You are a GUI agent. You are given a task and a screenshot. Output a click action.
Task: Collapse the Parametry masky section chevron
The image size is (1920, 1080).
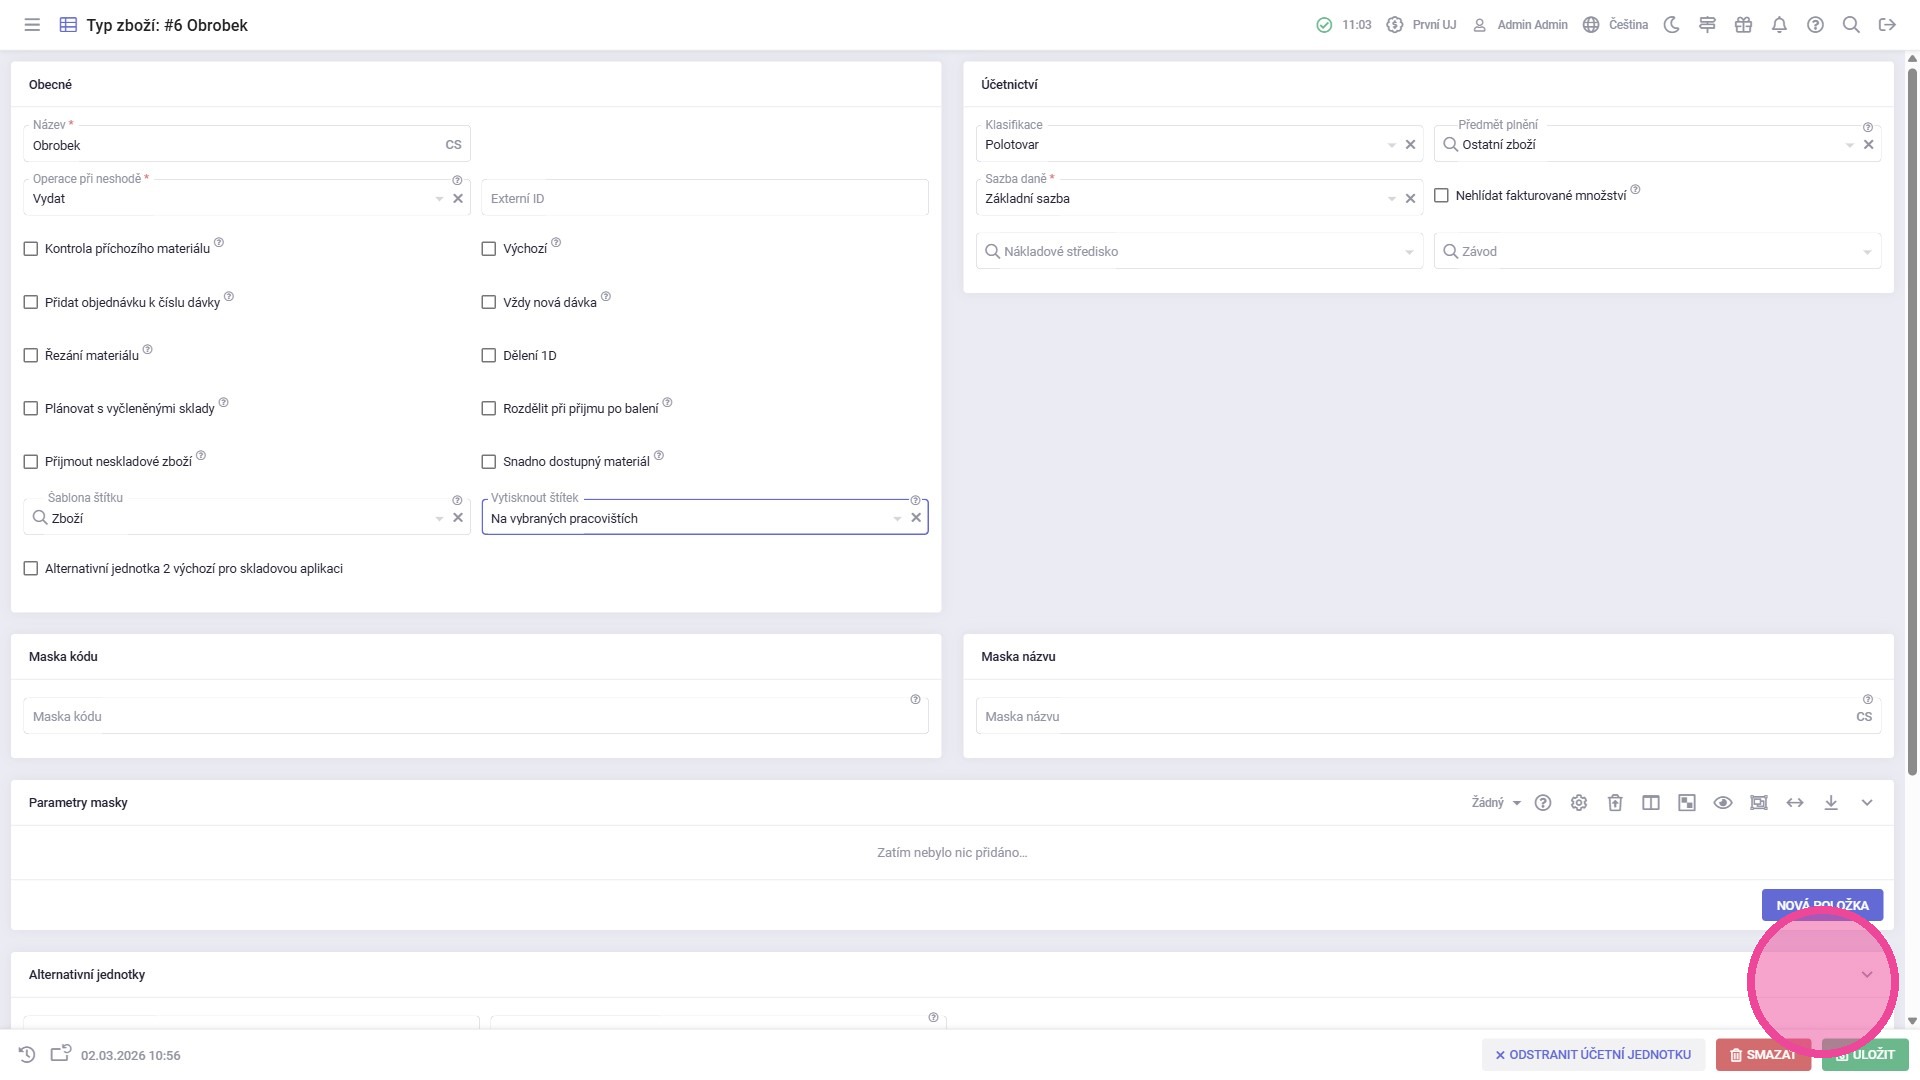pos(1867,803)
